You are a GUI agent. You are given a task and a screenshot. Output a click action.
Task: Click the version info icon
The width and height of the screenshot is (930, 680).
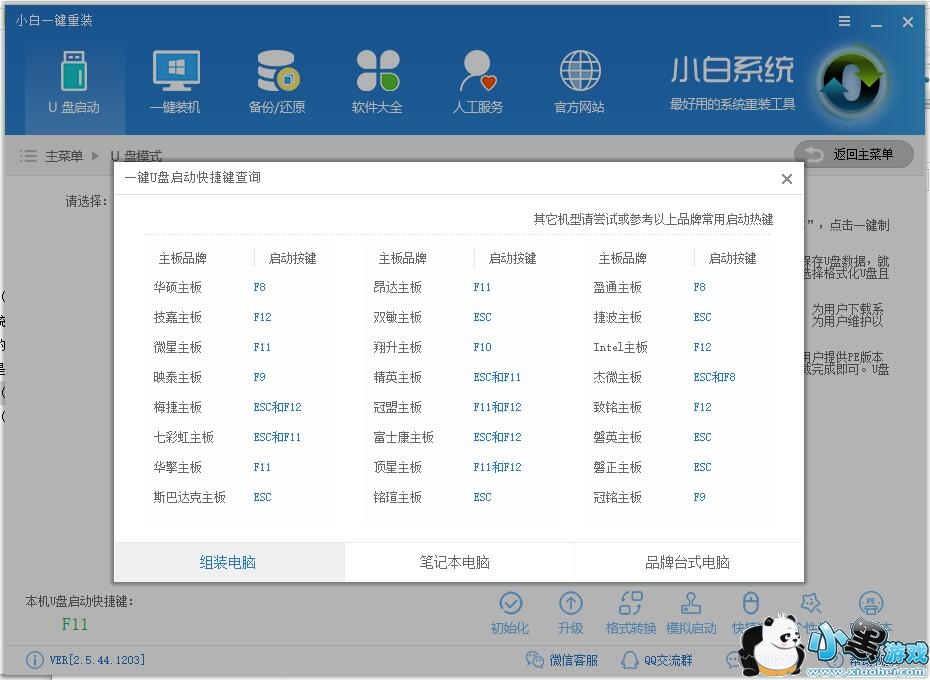(34, 660)
